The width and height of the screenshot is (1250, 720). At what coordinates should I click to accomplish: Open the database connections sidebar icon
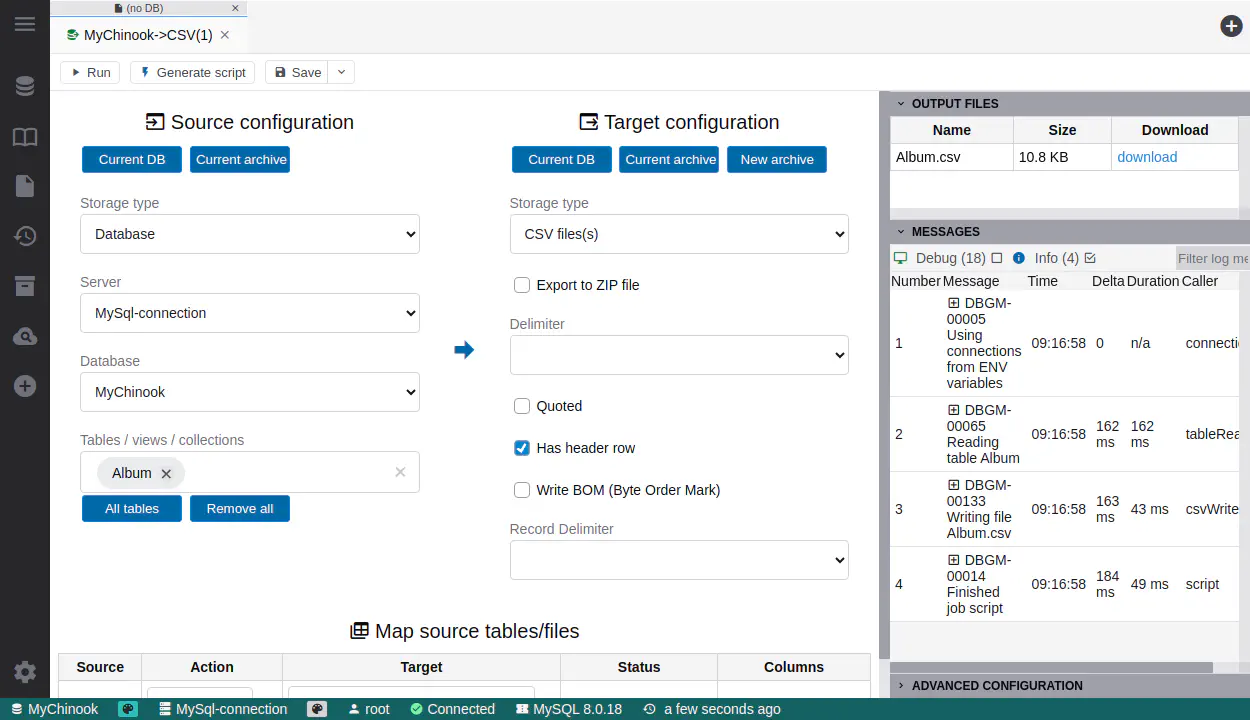pos(25,87)
